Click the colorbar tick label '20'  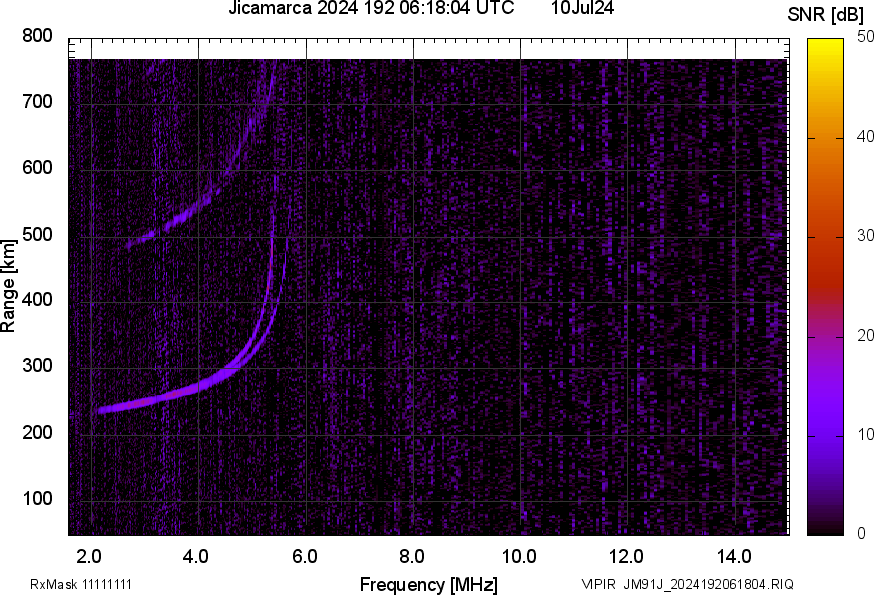tap(865, 335)
